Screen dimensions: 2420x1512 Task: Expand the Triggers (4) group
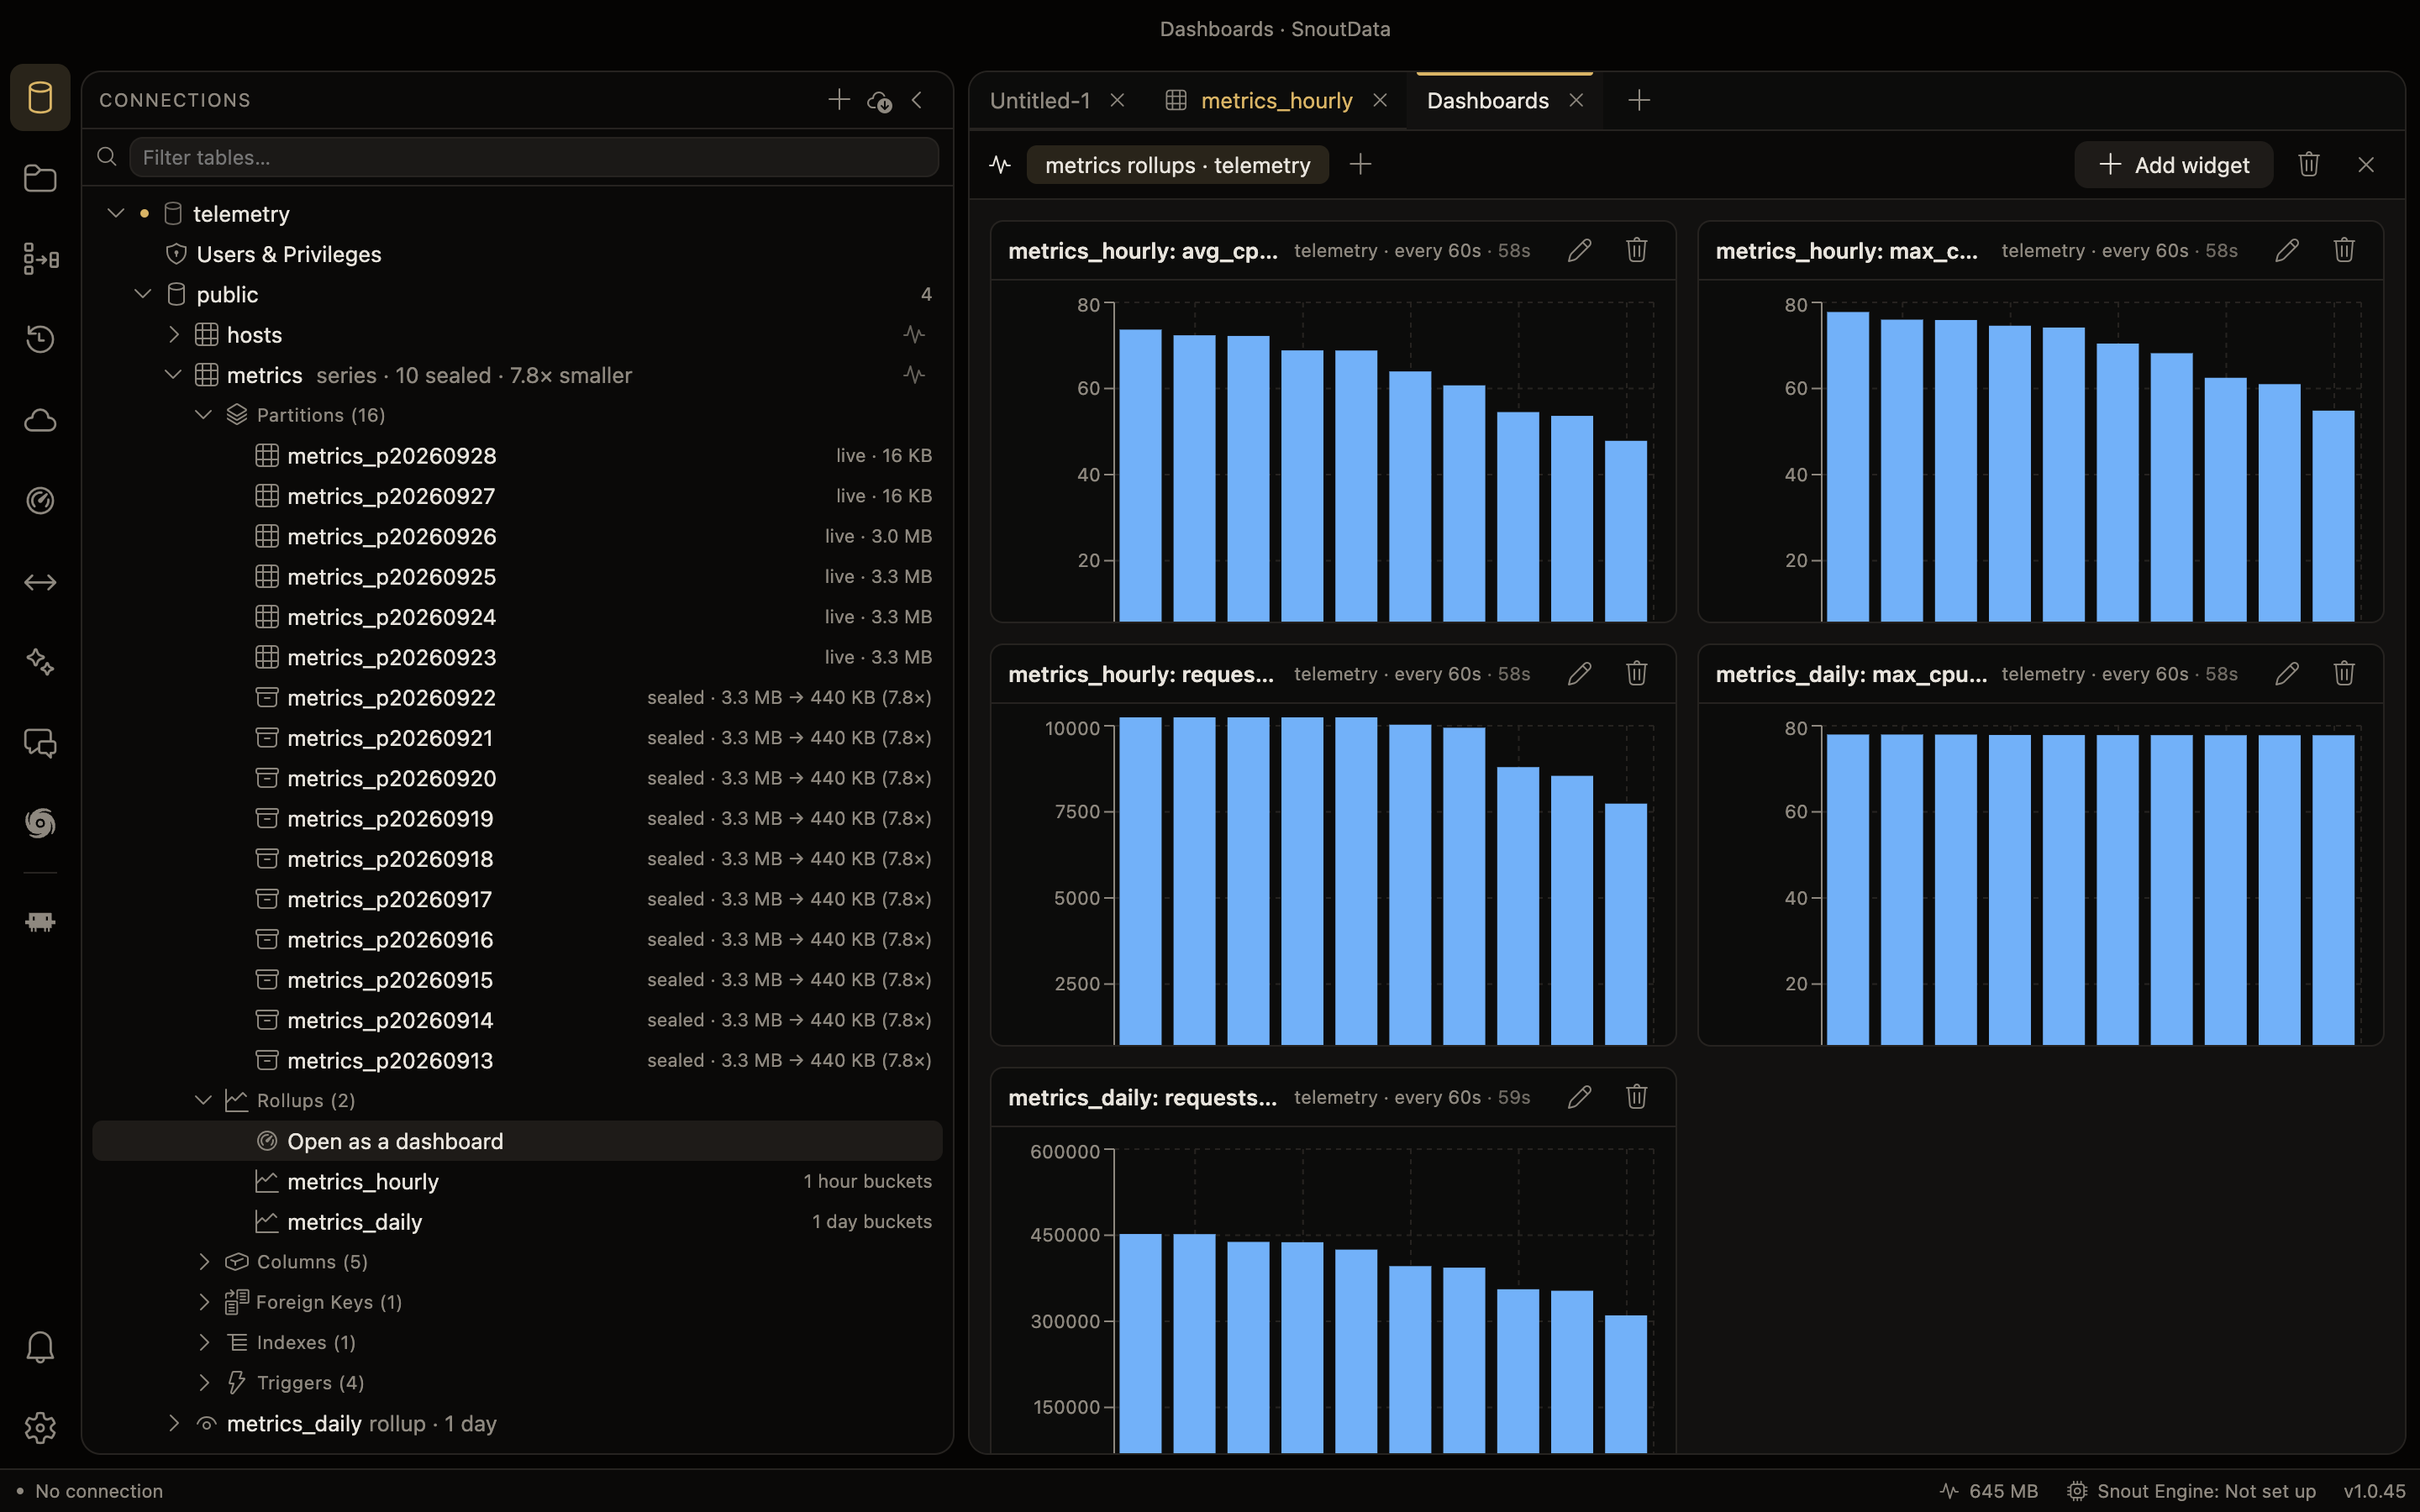pos(203,1382)
